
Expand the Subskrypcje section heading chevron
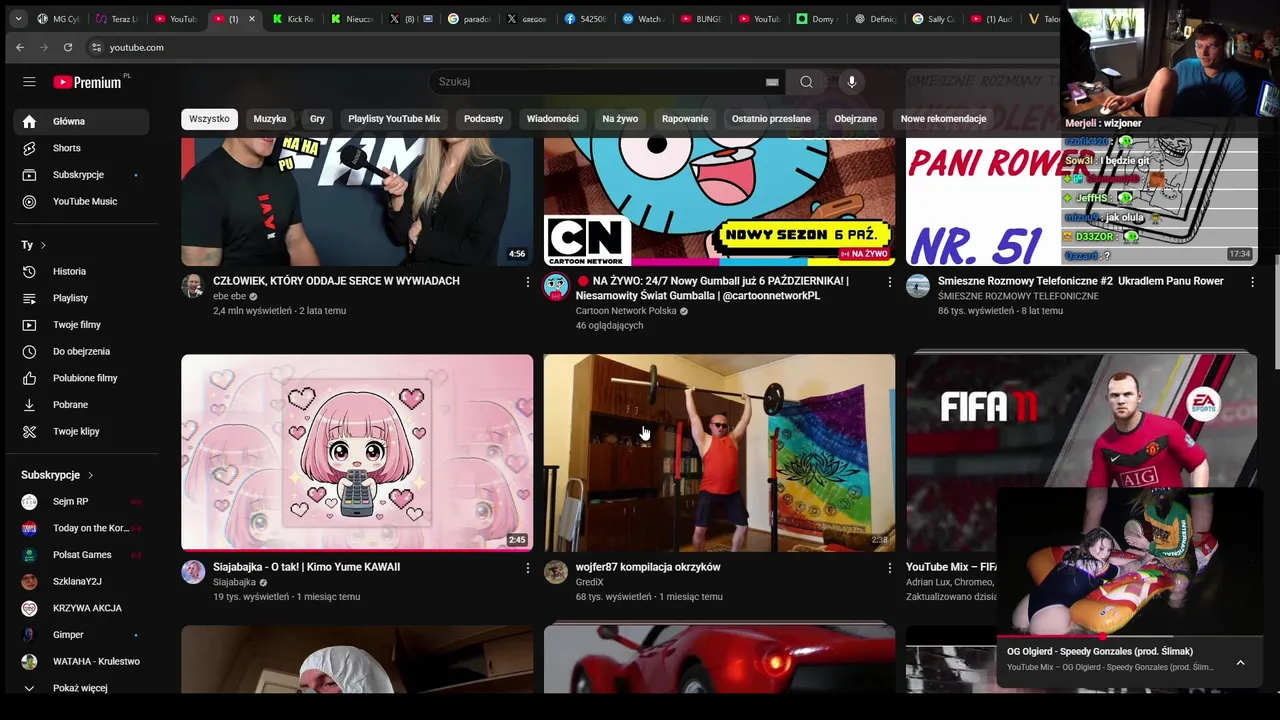[x=90, y=475]
